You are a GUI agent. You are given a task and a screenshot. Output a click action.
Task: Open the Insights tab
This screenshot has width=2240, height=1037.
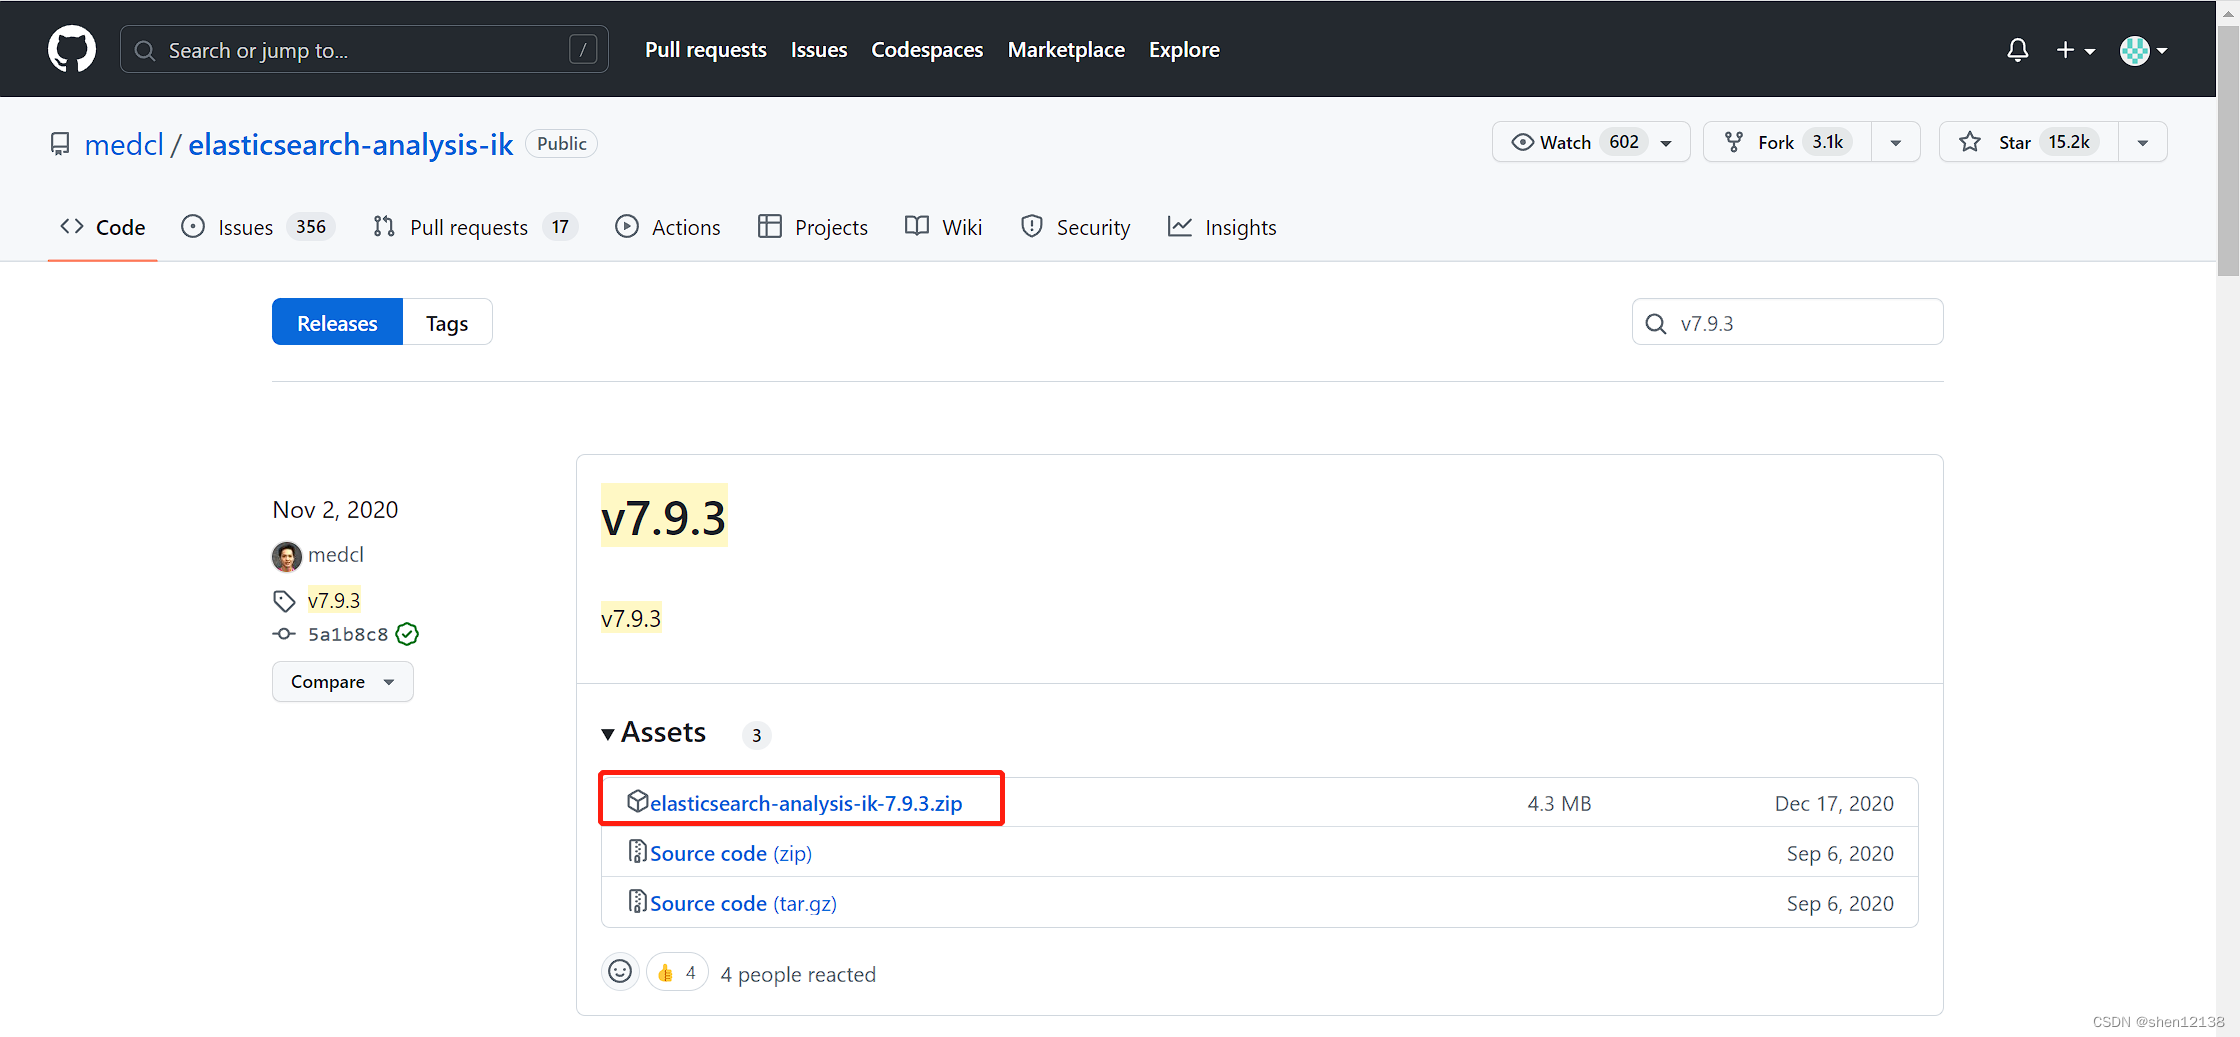(1222, 227)
